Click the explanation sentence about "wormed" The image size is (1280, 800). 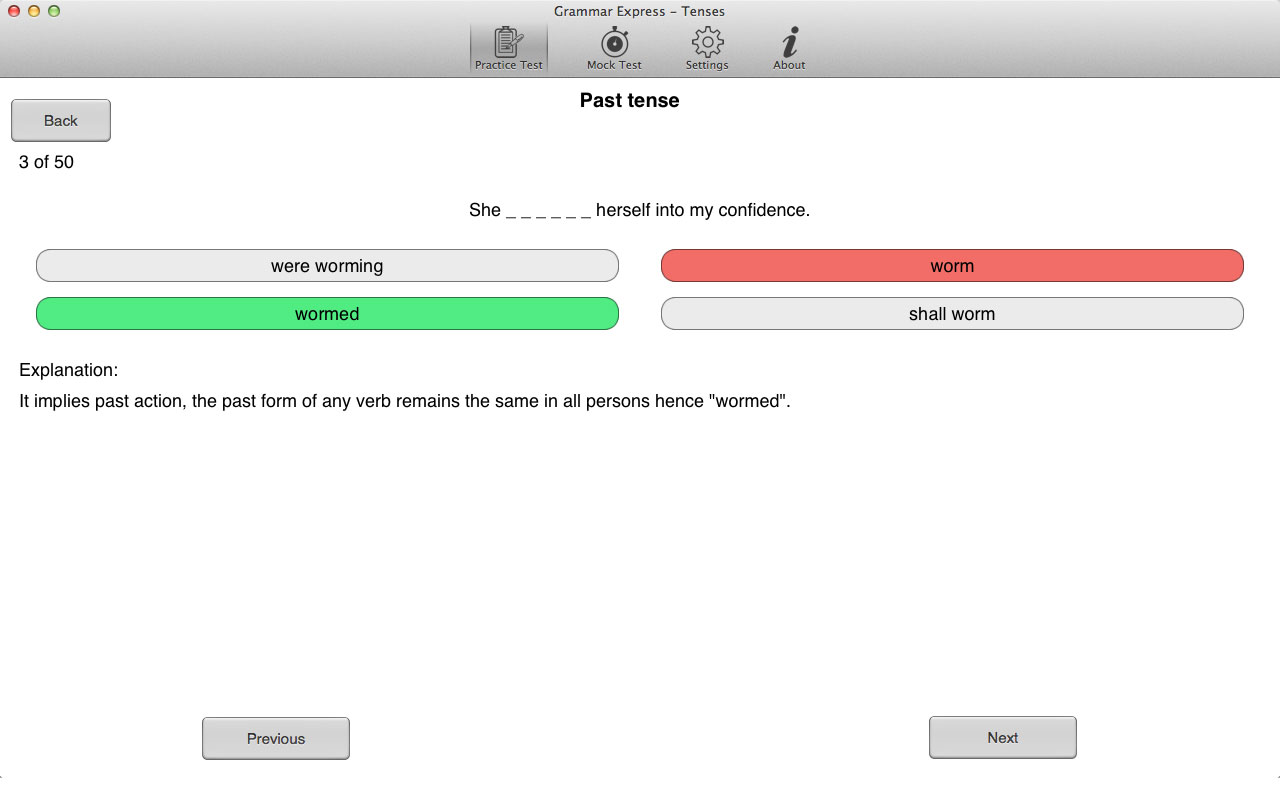[x=404, y=402]
